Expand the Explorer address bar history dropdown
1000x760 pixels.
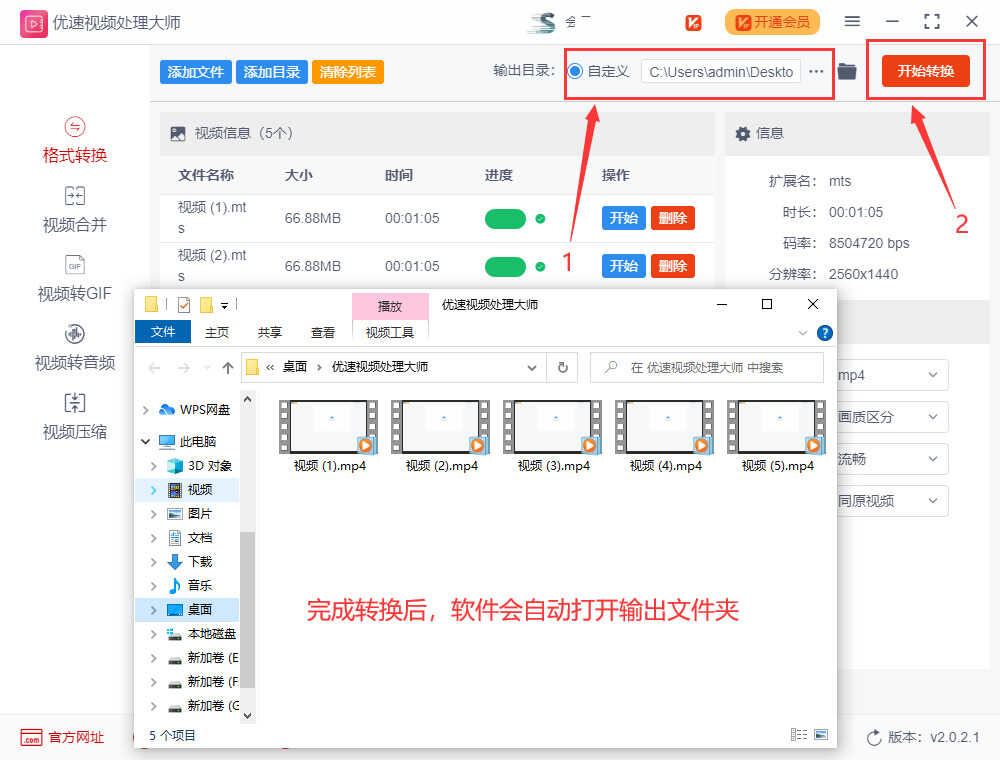531,367
